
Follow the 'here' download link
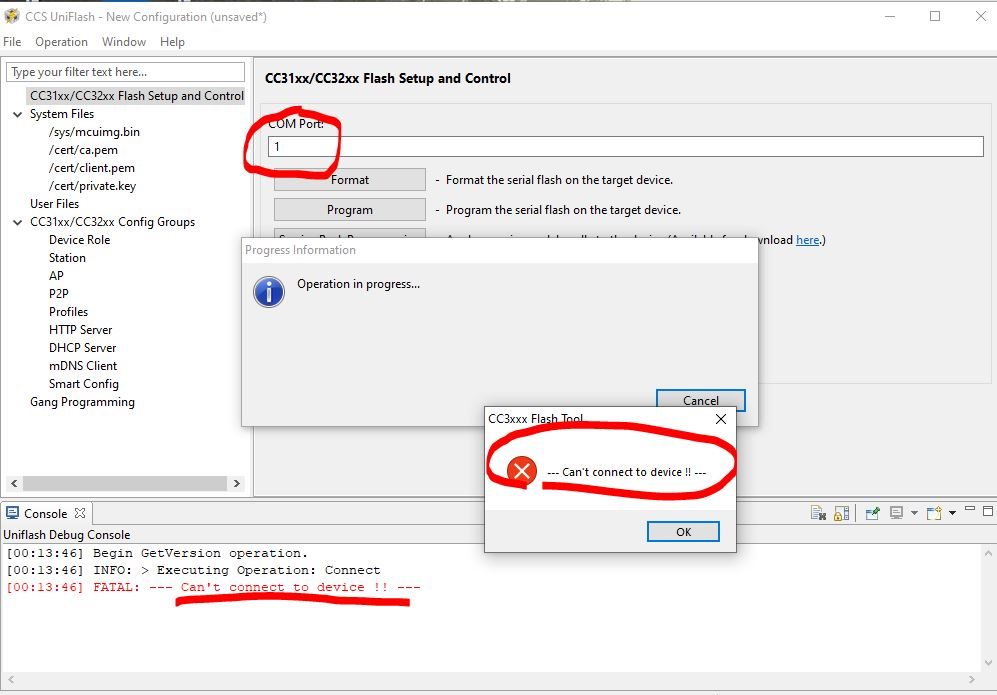(x=808, y=240)
